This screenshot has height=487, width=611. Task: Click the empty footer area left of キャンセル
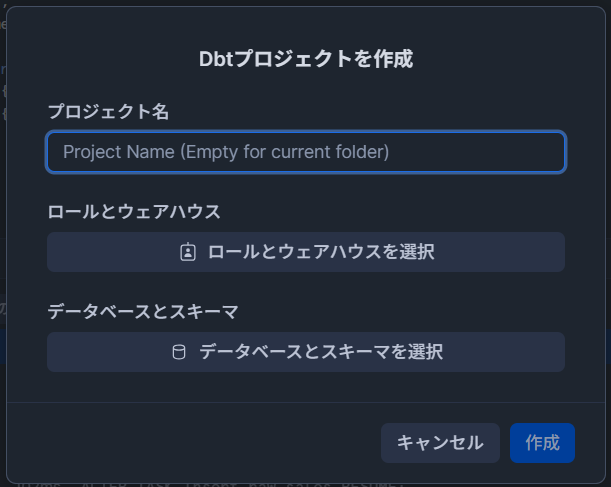tap(194, 443)
